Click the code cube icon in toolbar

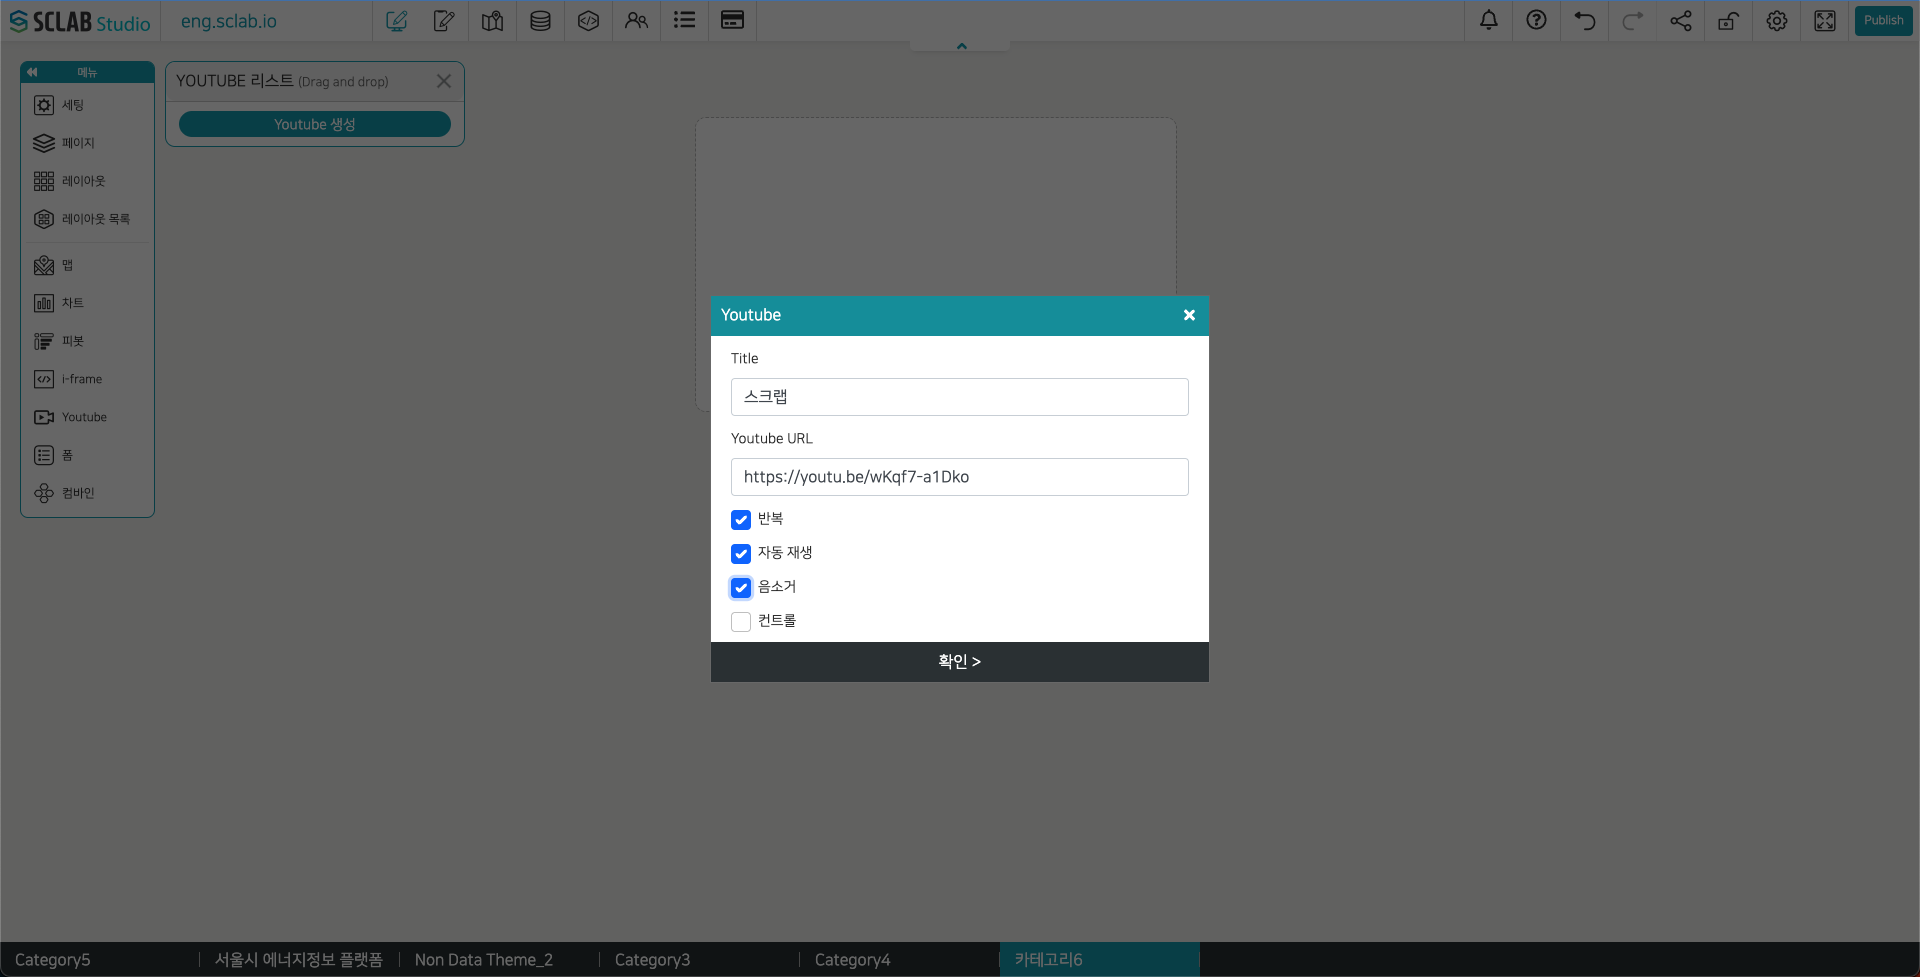588,21
